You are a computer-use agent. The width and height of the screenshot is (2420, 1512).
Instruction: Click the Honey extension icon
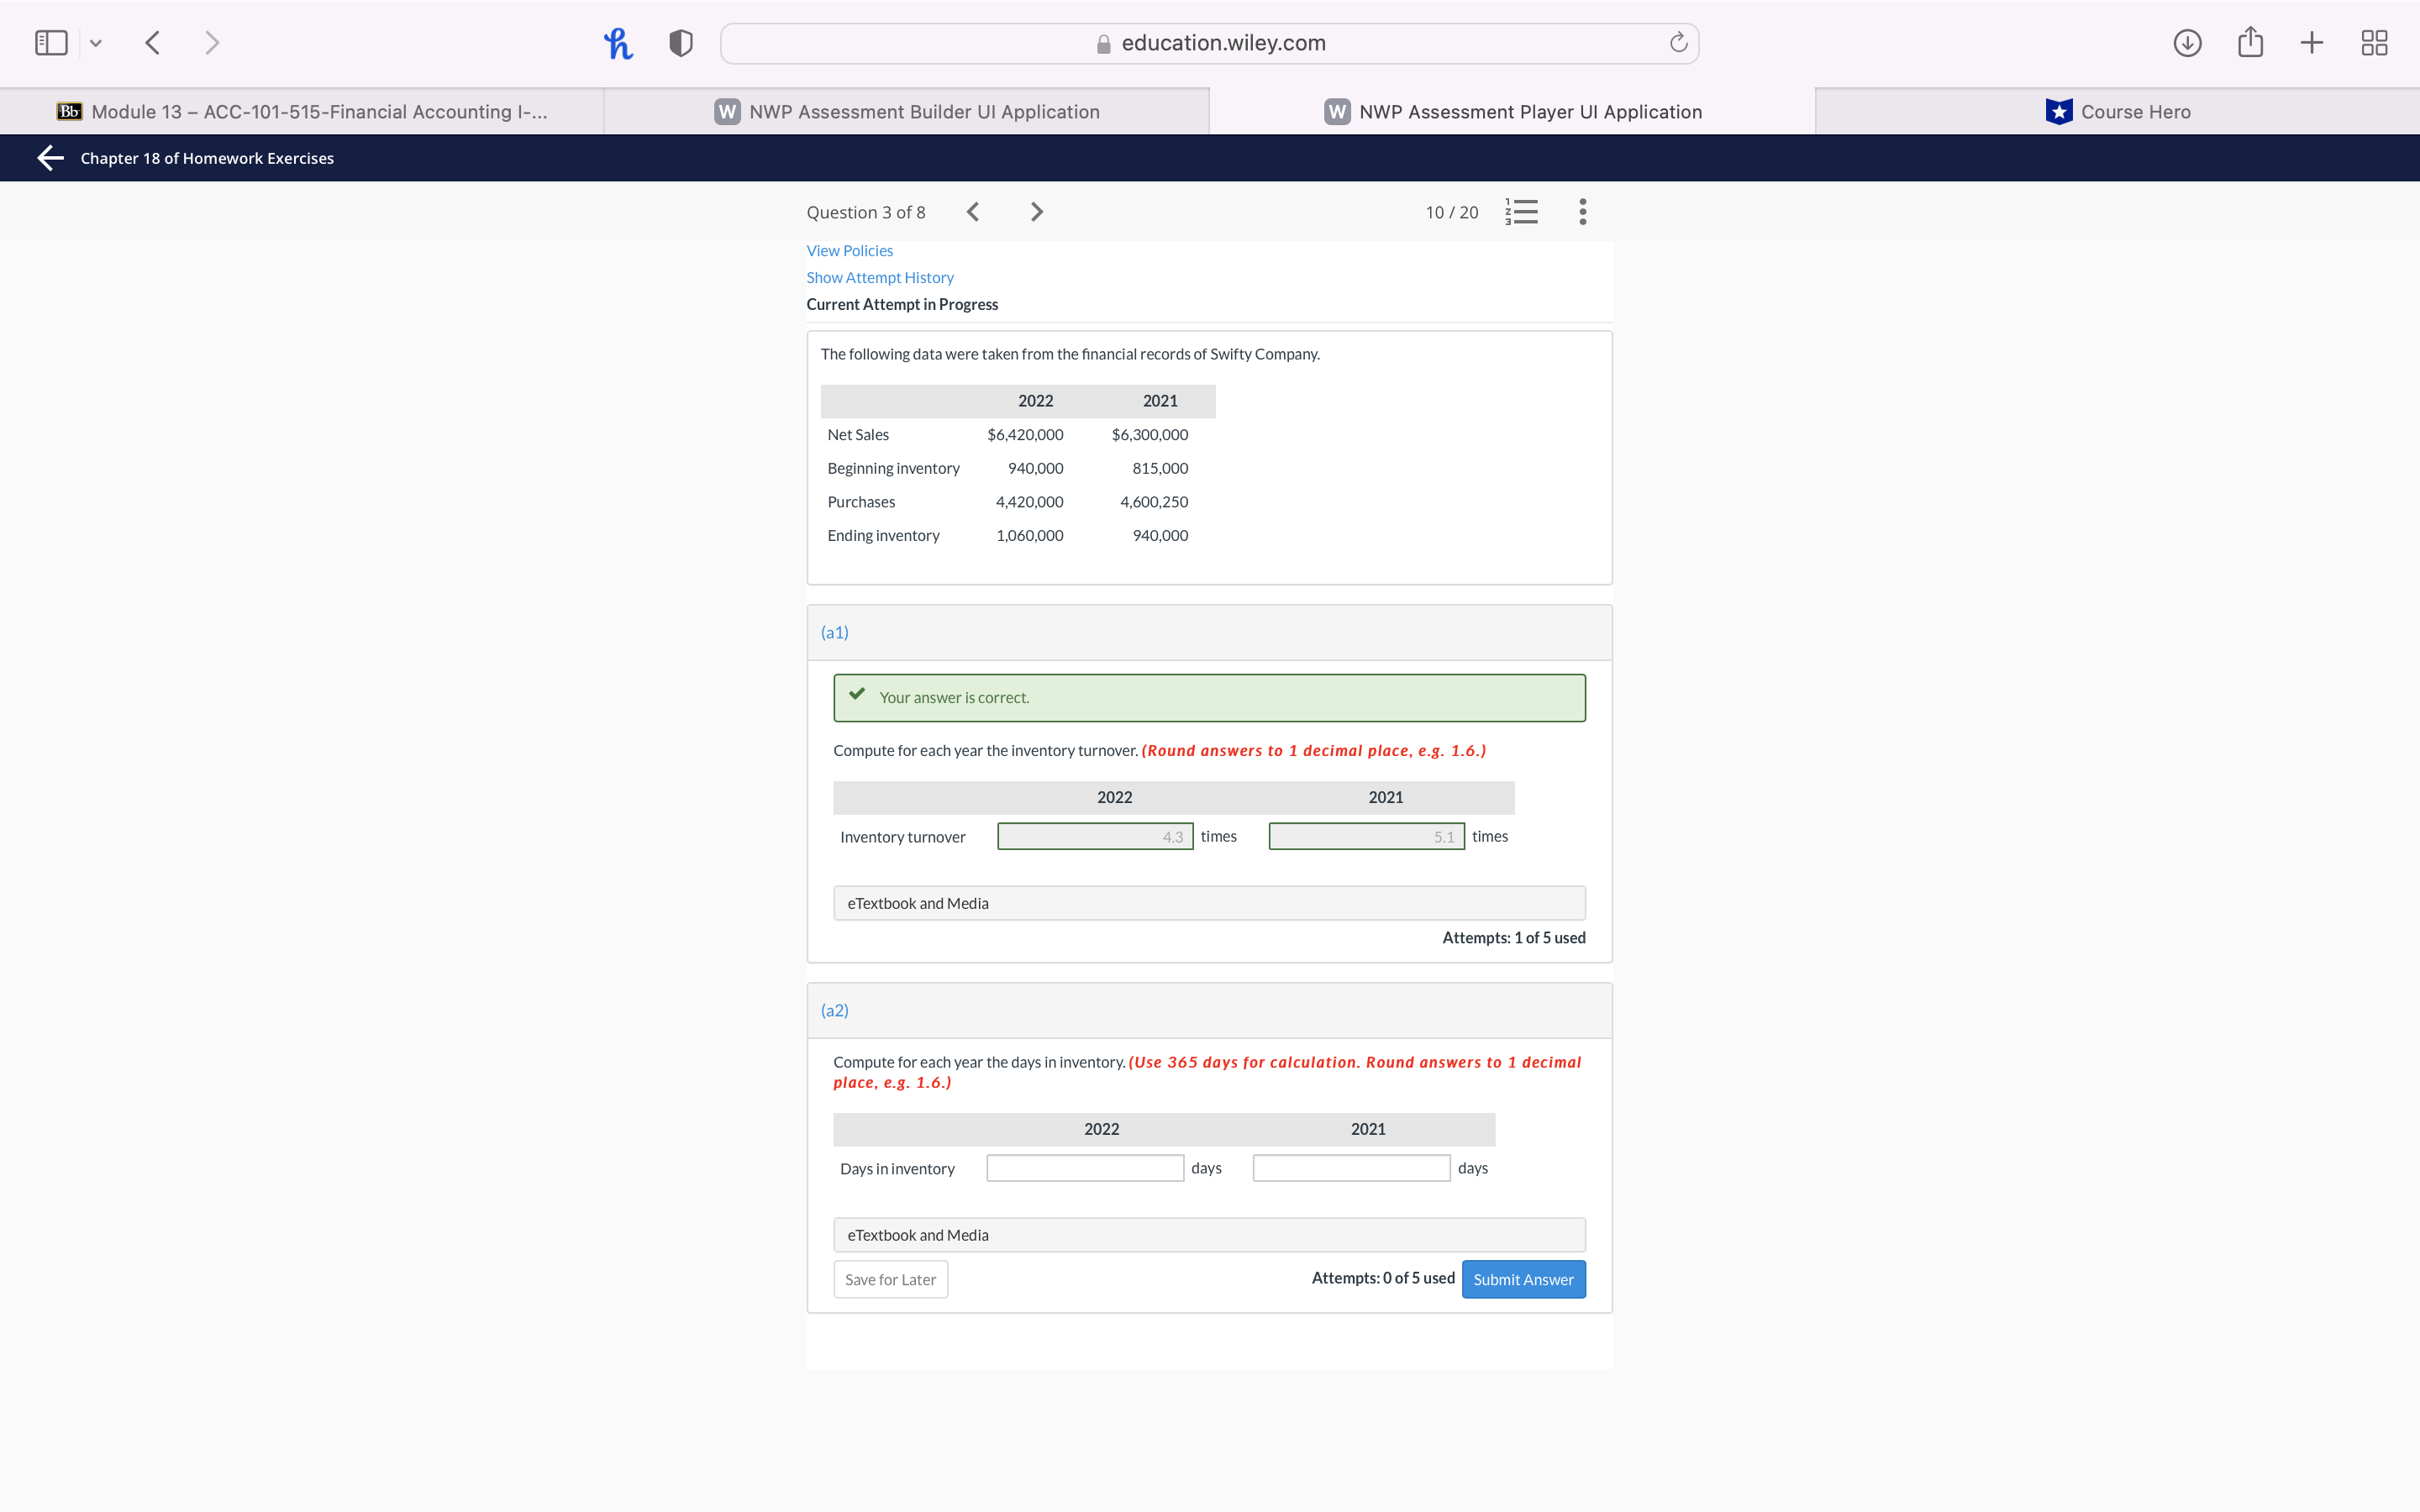pos(618,43)
